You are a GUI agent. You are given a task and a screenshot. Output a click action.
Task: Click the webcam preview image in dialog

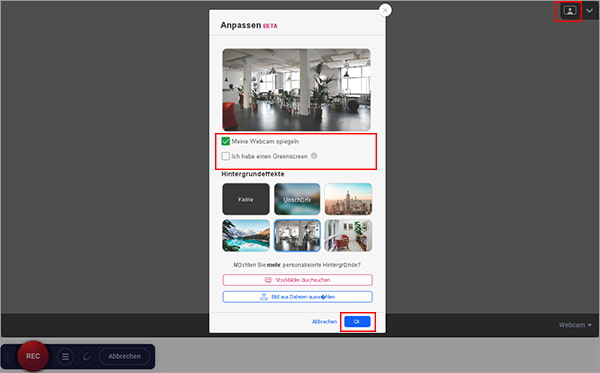point(297,90)
